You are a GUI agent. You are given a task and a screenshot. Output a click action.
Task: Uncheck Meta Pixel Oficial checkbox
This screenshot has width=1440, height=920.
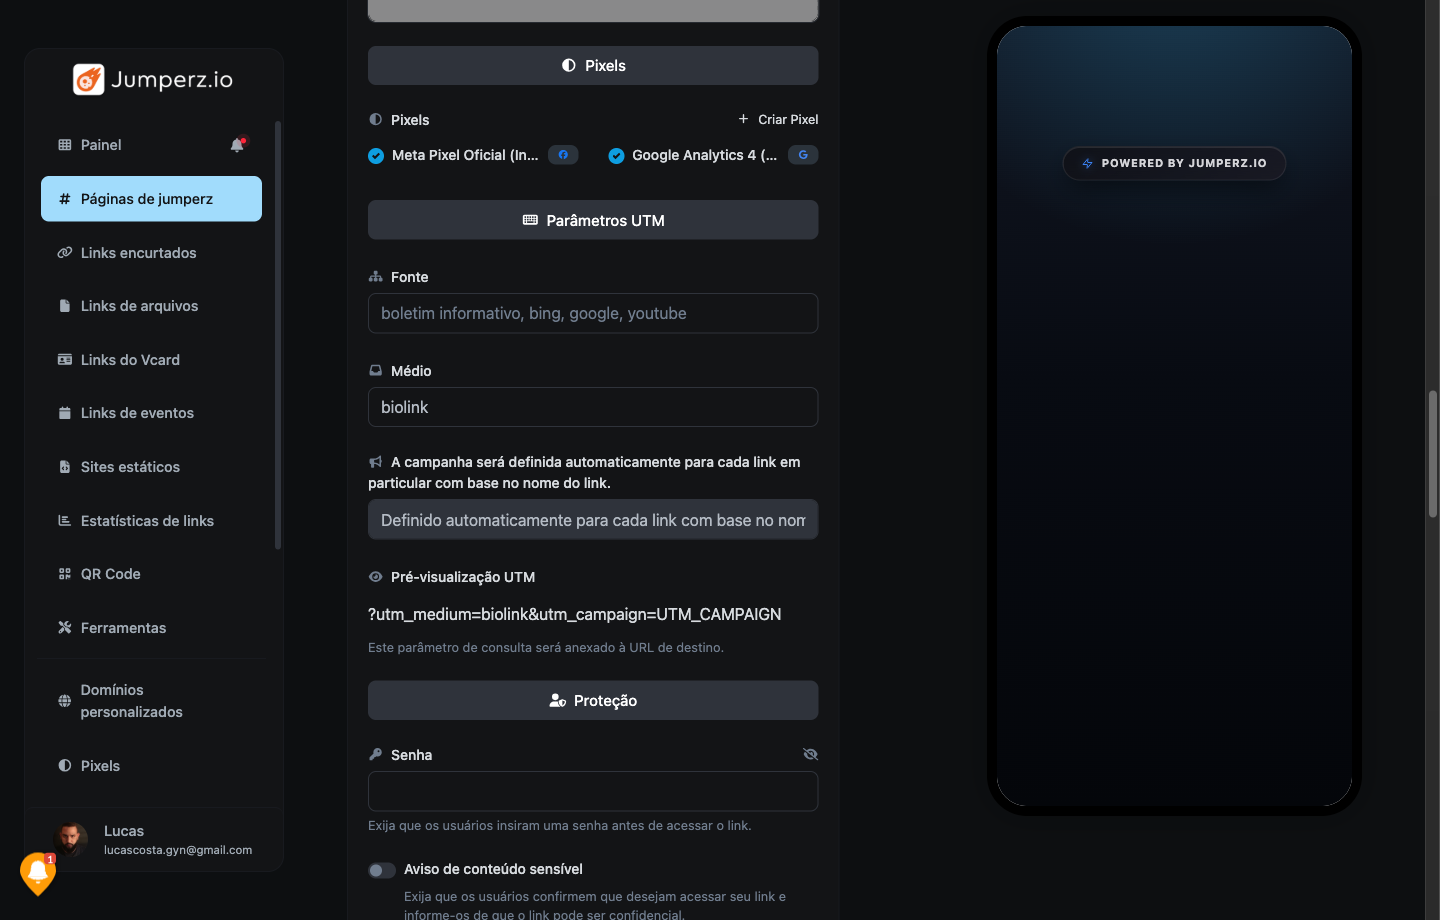[376, 156]
